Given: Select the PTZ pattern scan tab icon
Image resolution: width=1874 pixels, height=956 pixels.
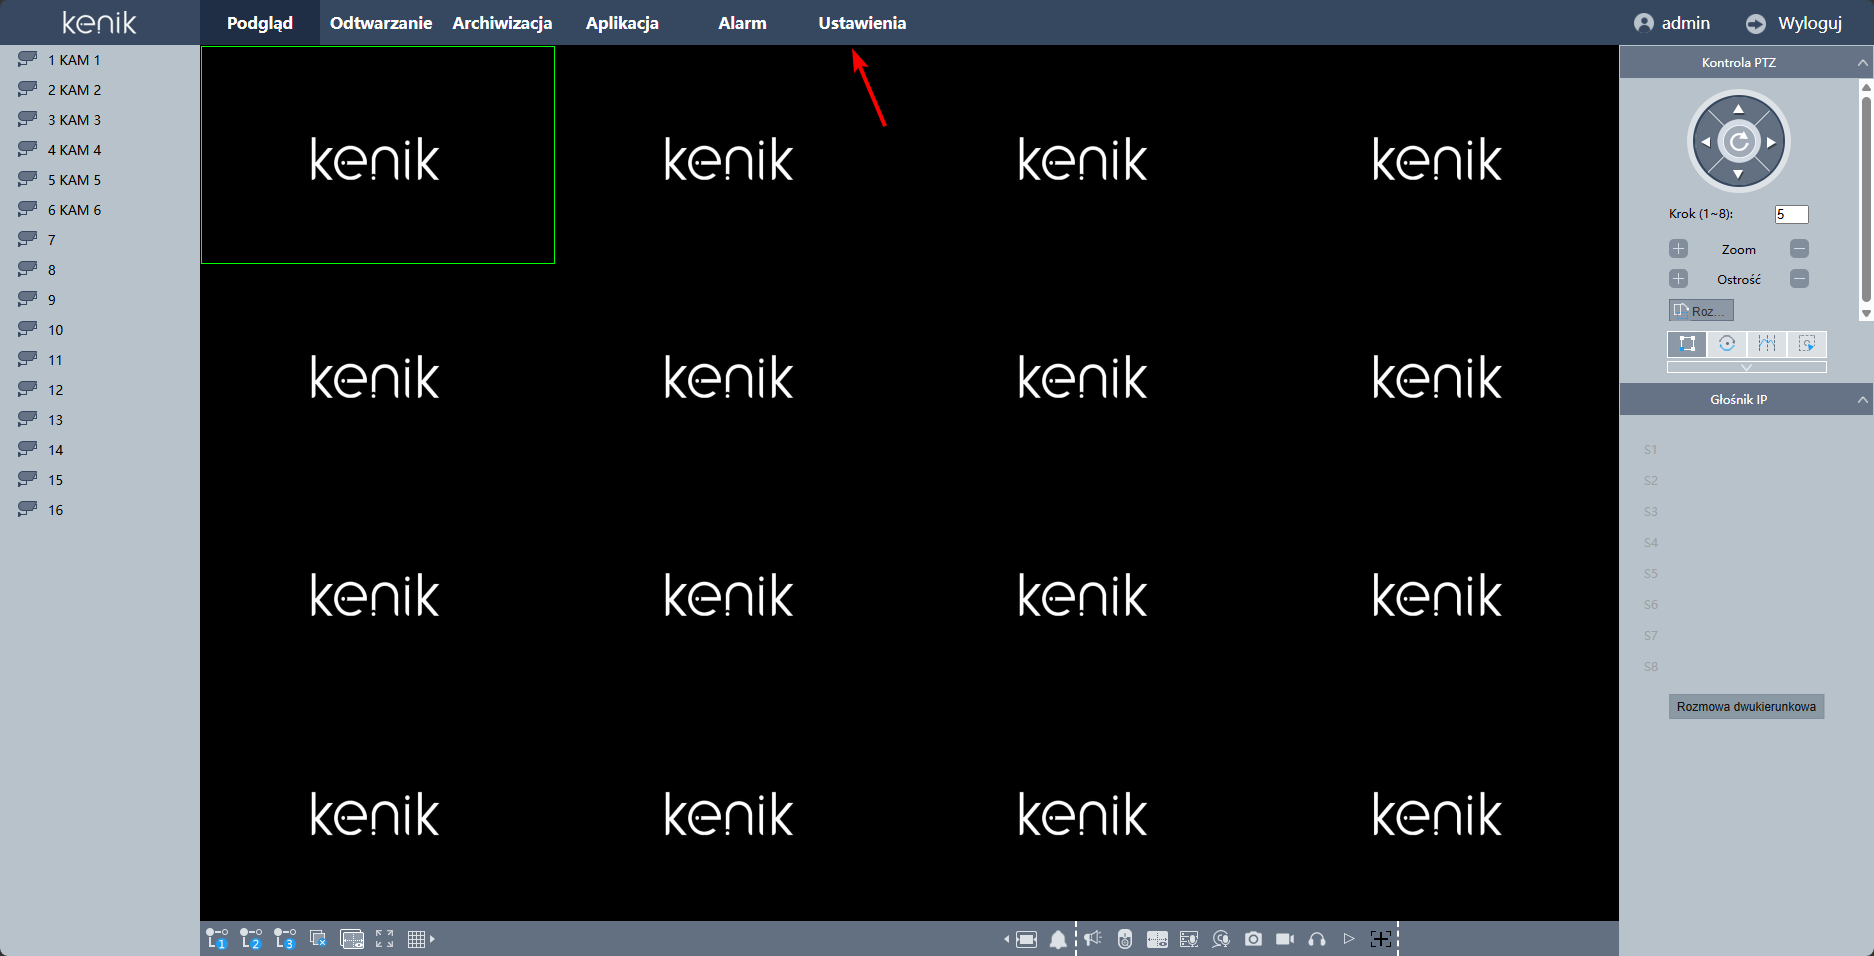Looking at the screenshot, I should pyautogui.click(x=1767, y=344).
